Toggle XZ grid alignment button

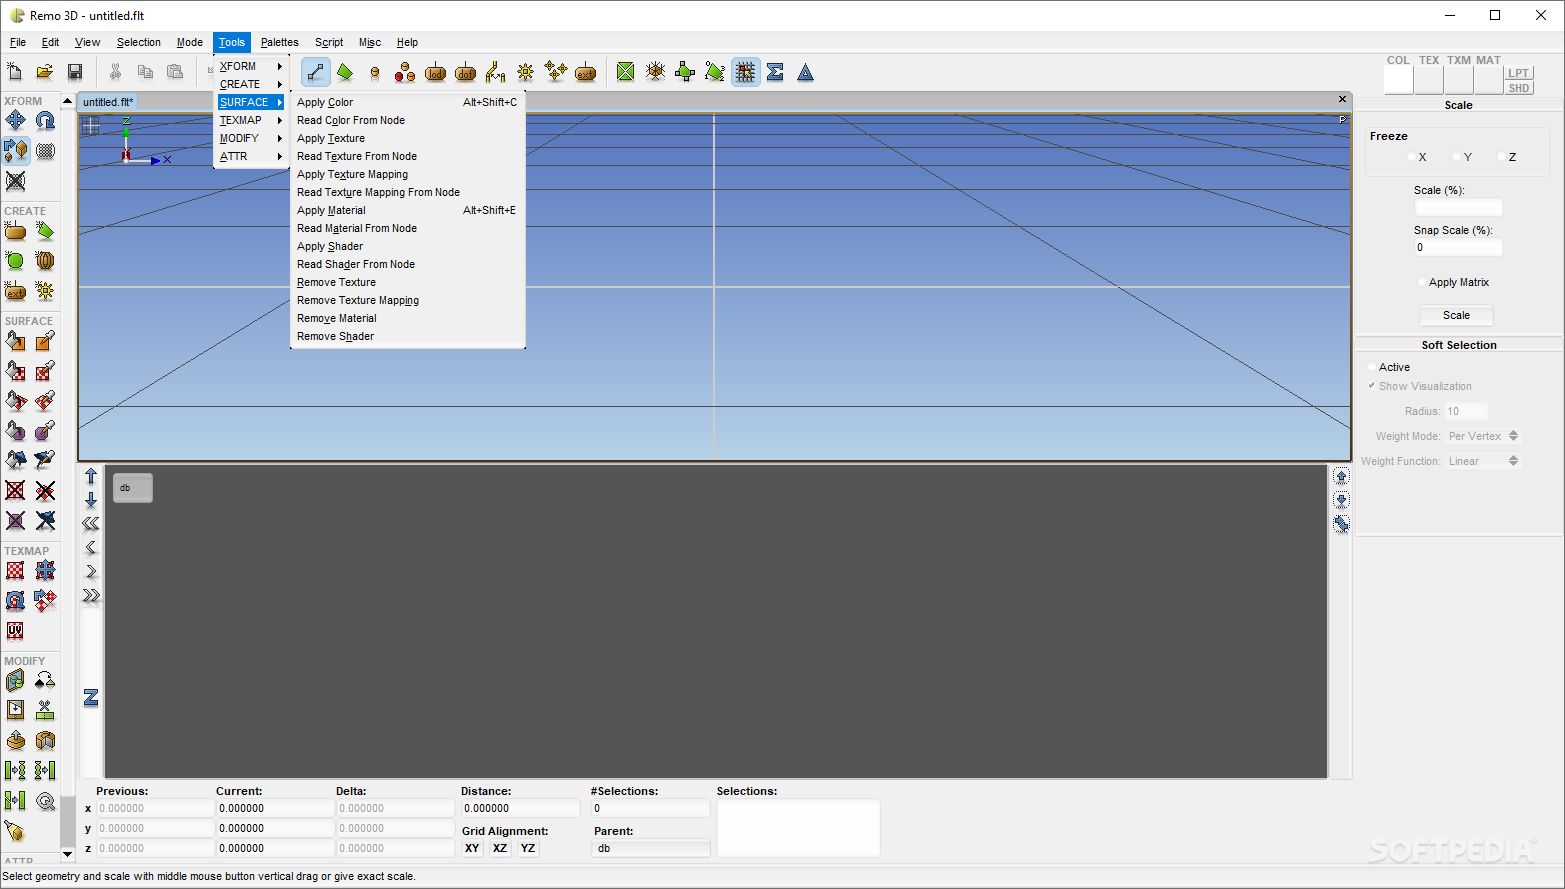click(500, 848)
